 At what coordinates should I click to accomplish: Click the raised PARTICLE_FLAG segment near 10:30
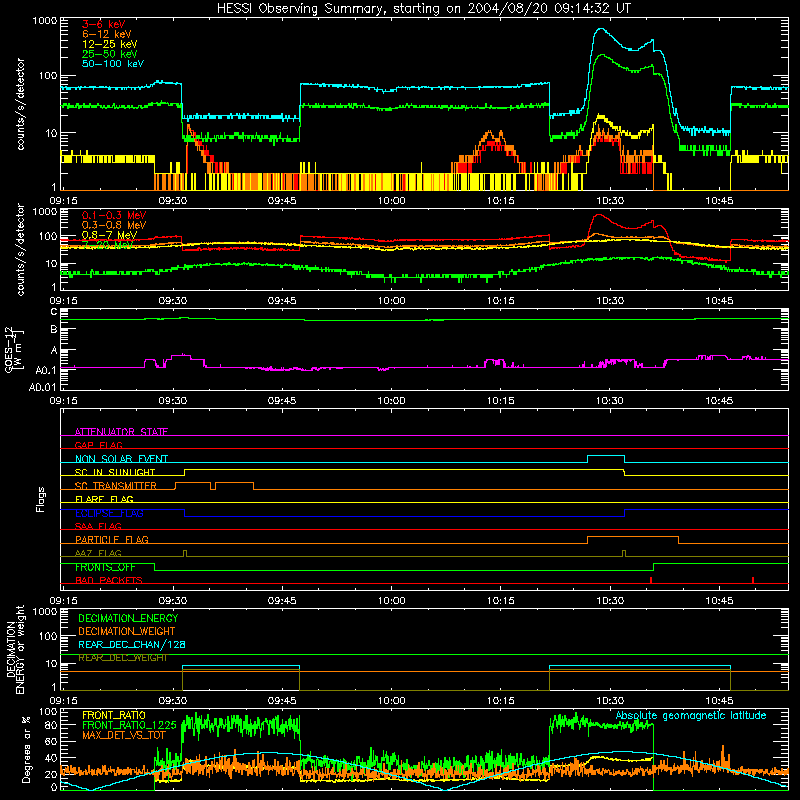click(633, 537)
